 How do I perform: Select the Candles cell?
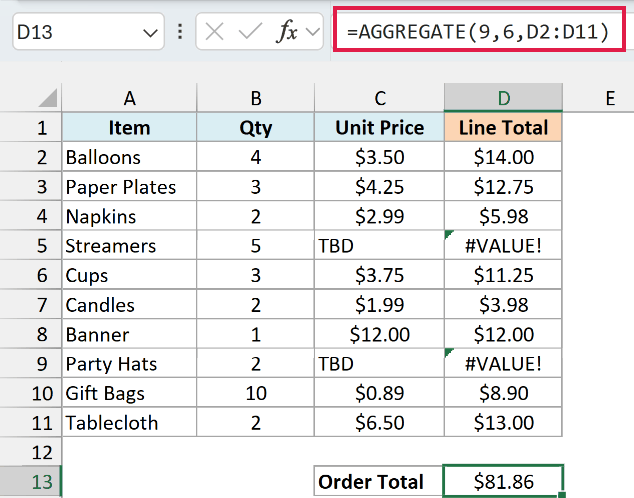tap(129, 304)
